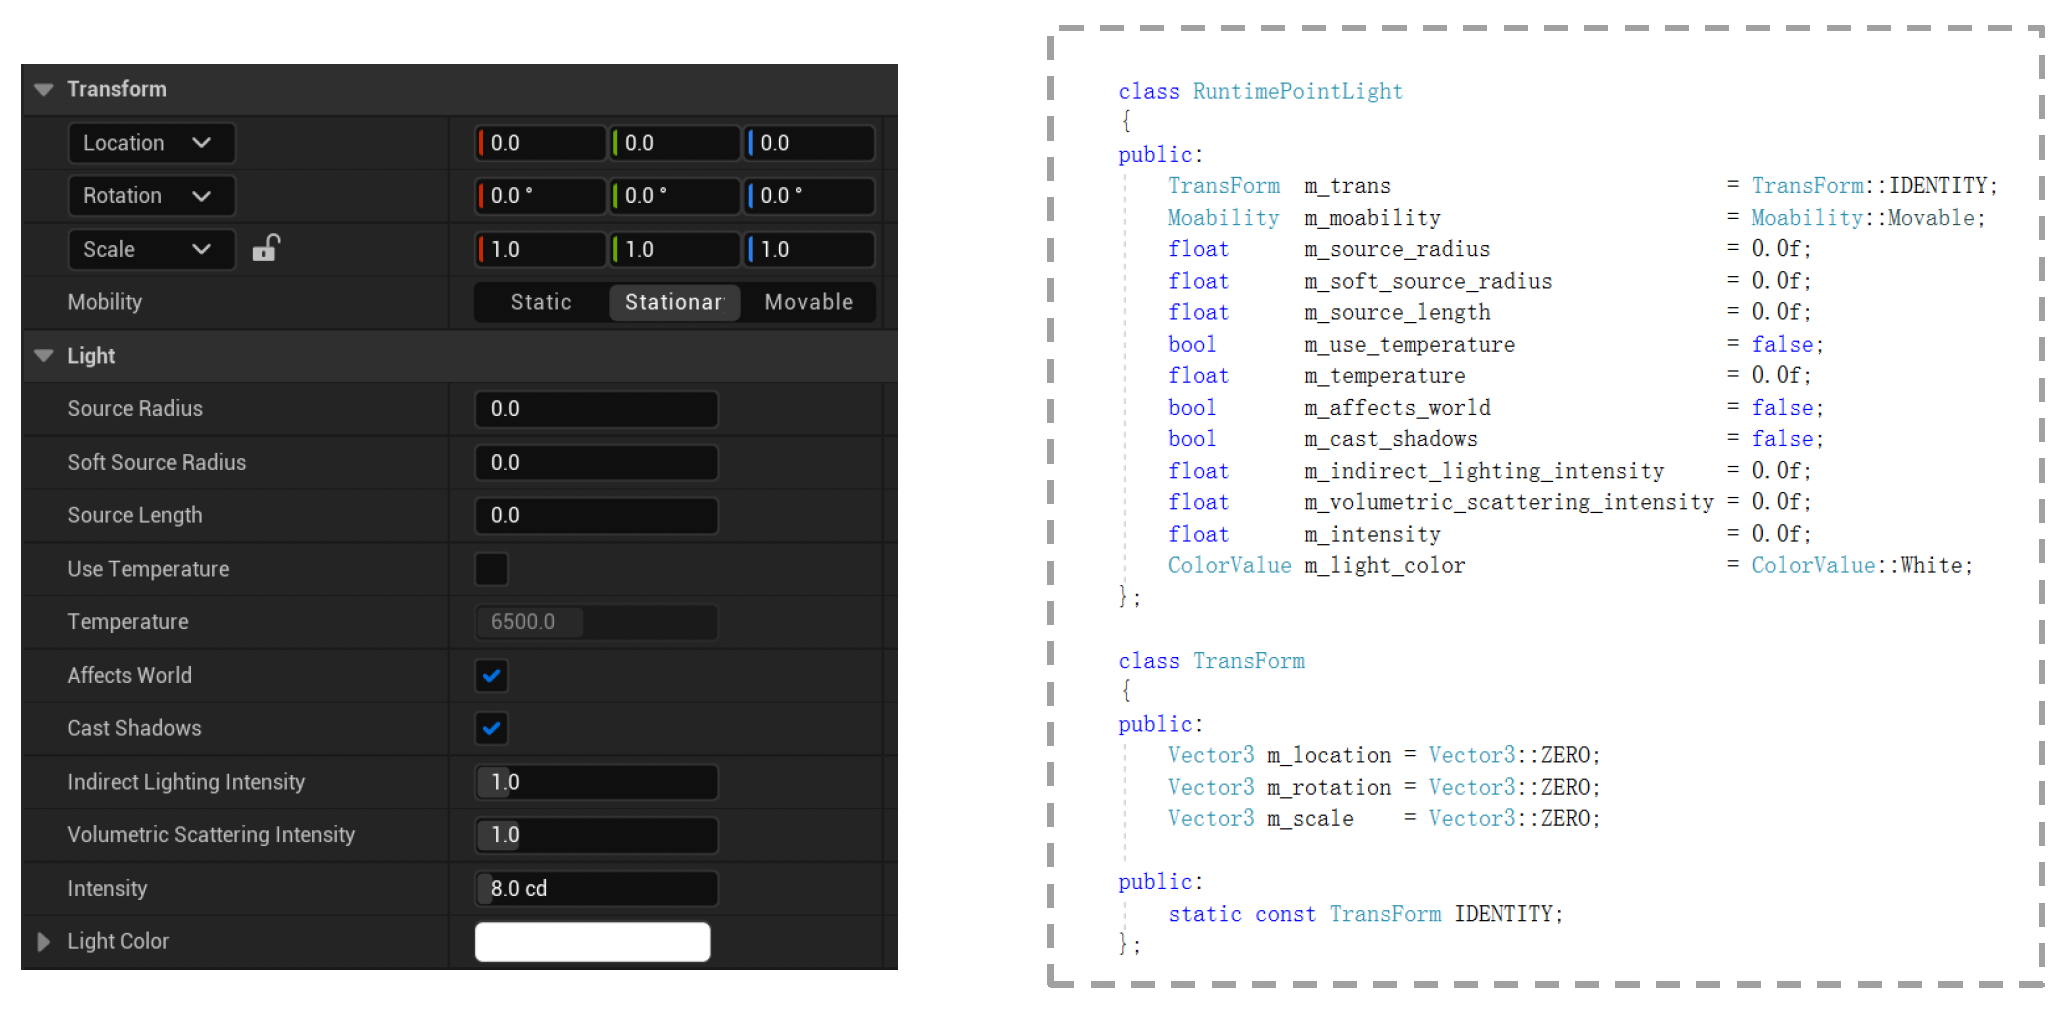Collapse the Transform section
Viewport: 2072px width, 1016px height.
coord(43,89)
